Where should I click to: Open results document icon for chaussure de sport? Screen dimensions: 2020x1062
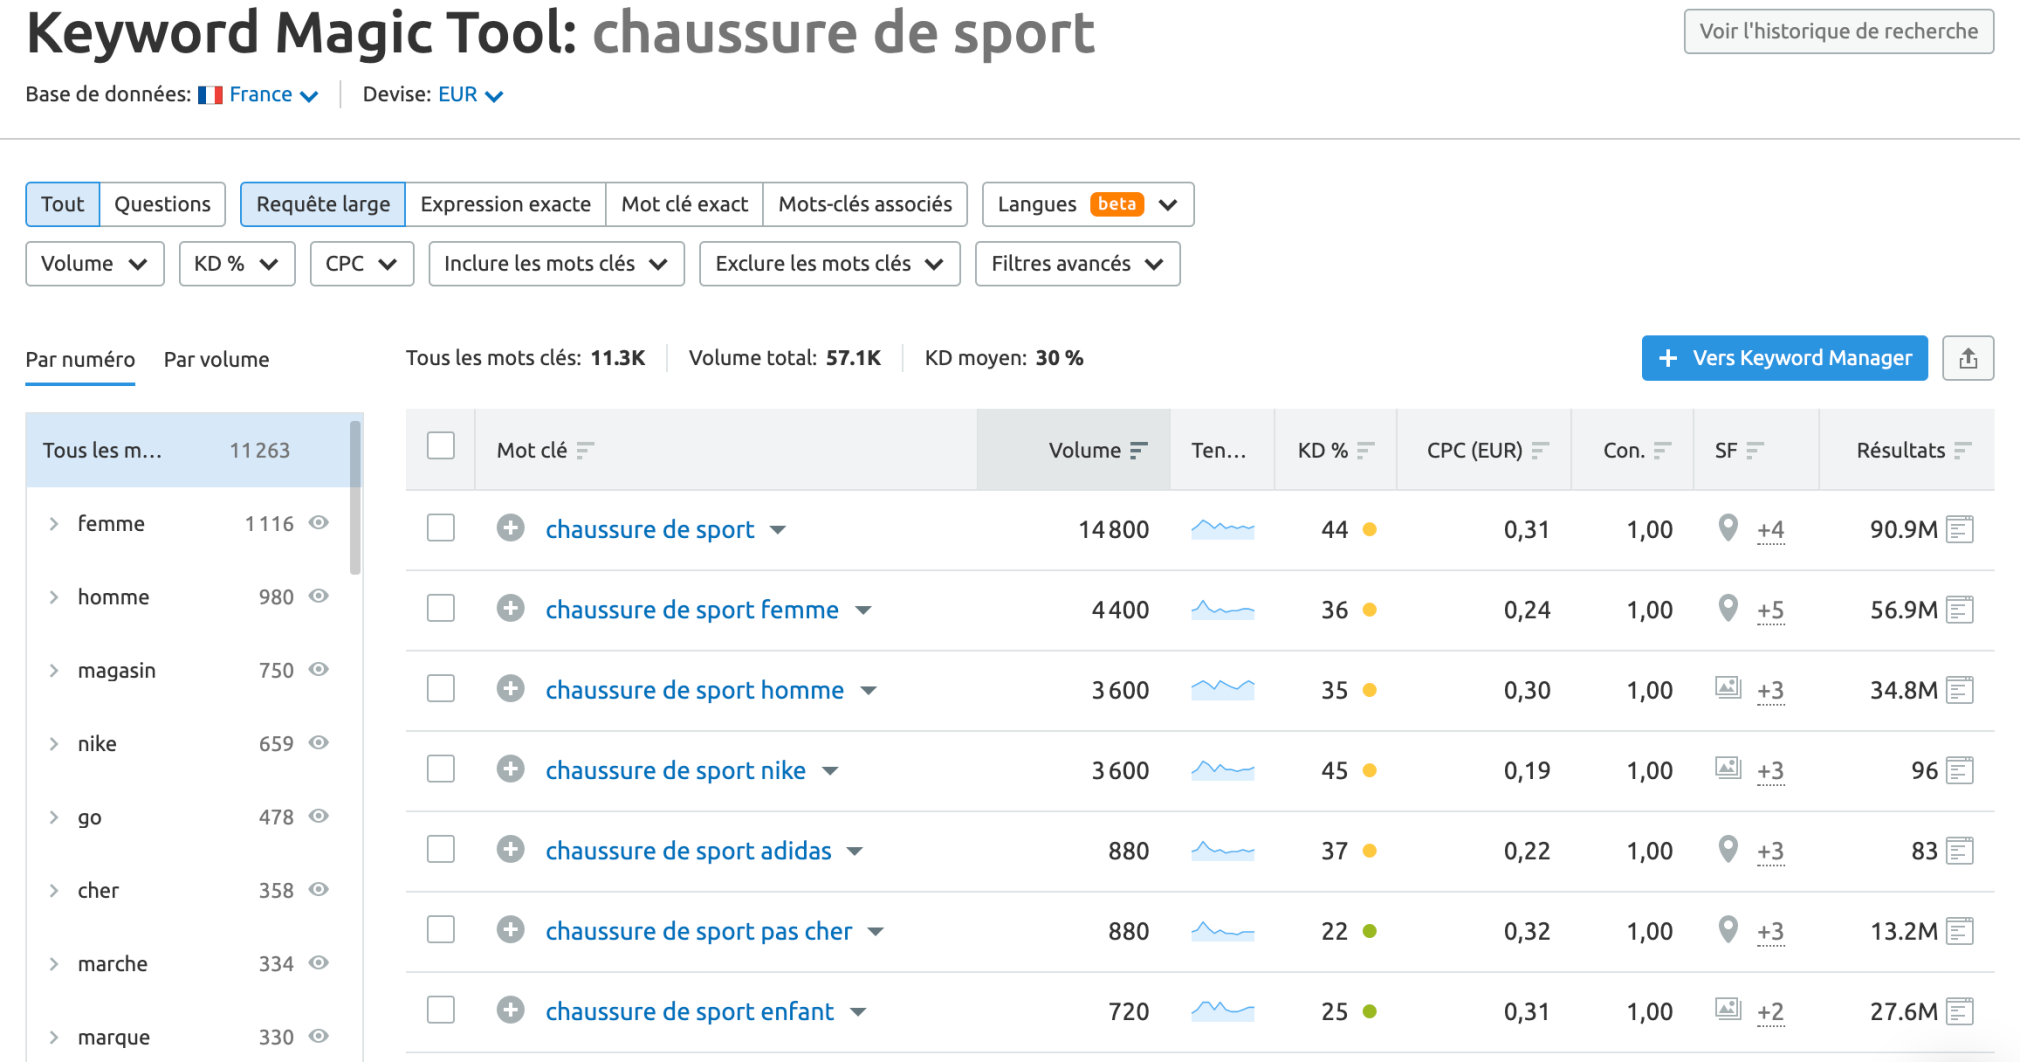click(1960, 528)
